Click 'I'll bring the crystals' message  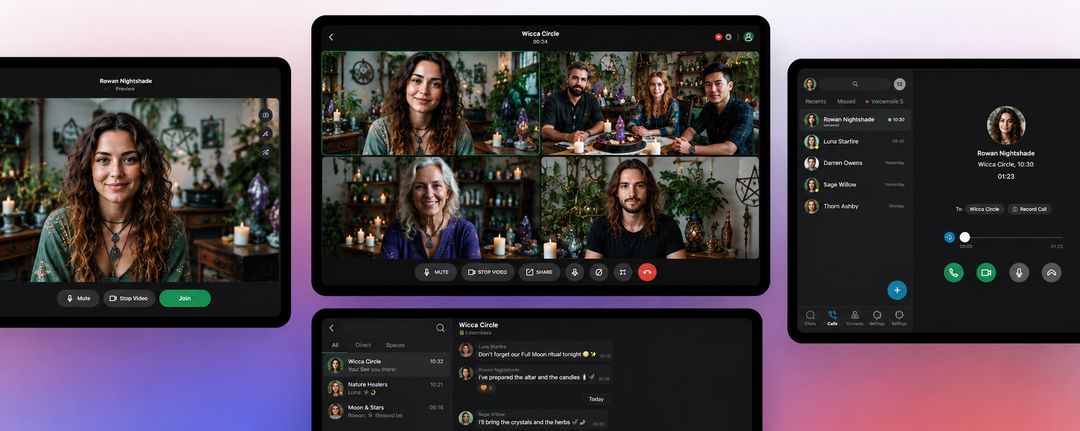coord(541,419)
